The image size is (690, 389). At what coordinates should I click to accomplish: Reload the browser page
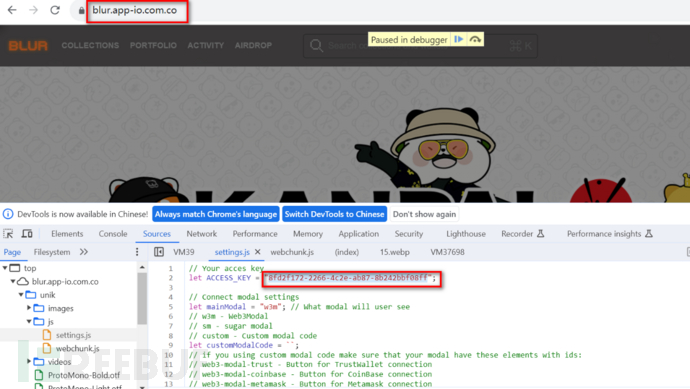pos(55,10)
